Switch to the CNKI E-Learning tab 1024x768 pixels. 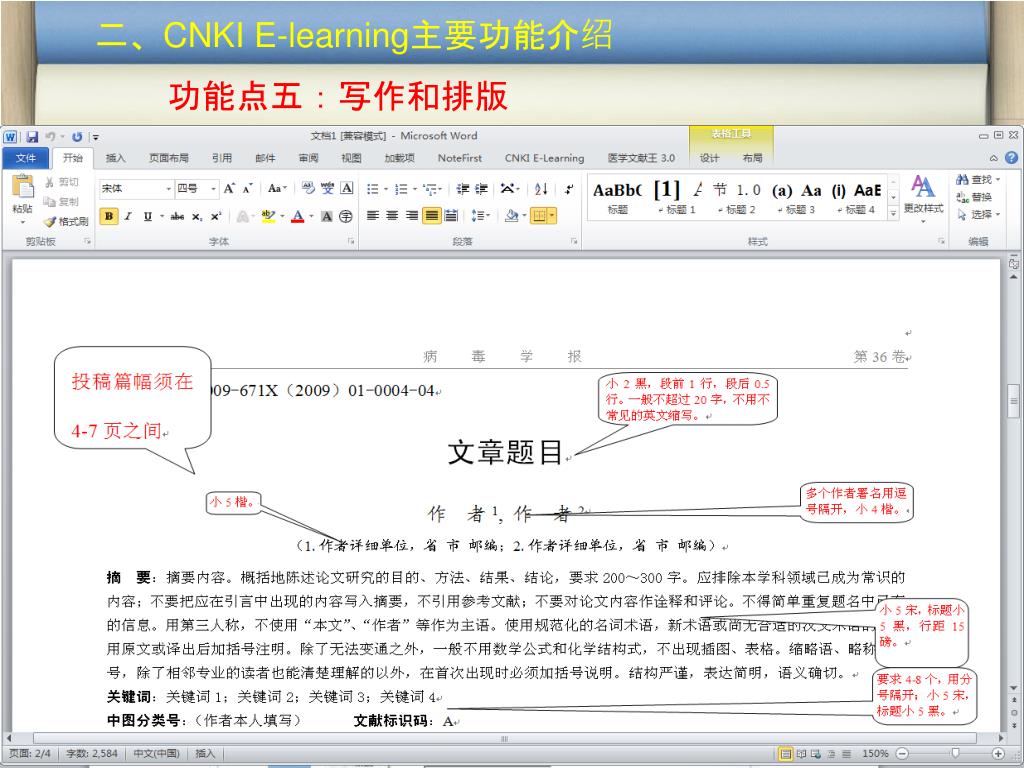click(x=544, y=158)
